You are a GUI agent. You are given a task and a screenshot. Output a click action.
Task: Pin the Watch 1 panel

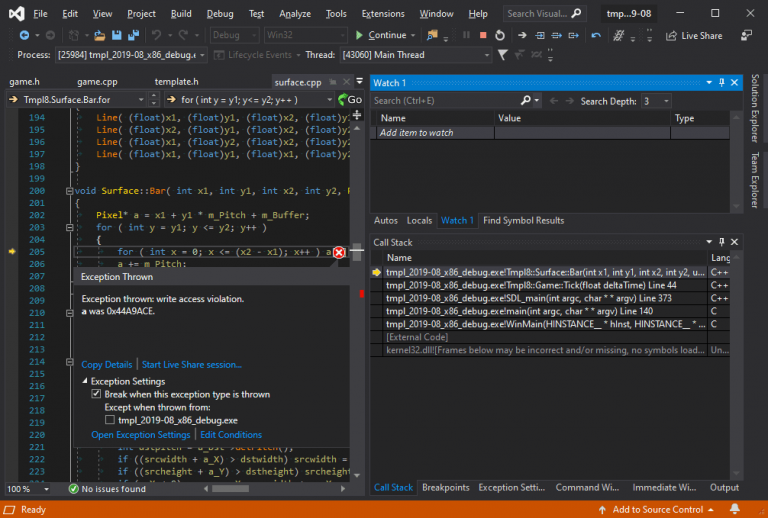pos(721,83)
